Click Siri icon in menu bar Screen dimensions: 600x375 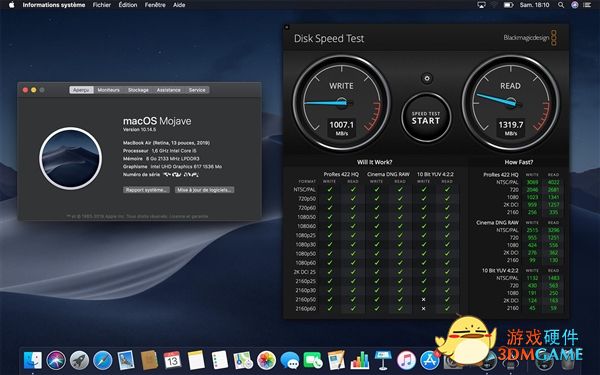[575, 5]
